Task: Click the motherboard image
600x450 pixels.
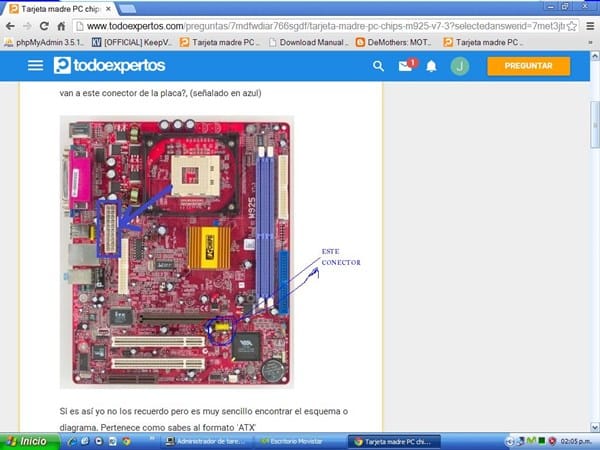Action: click(x=177, y=253)
